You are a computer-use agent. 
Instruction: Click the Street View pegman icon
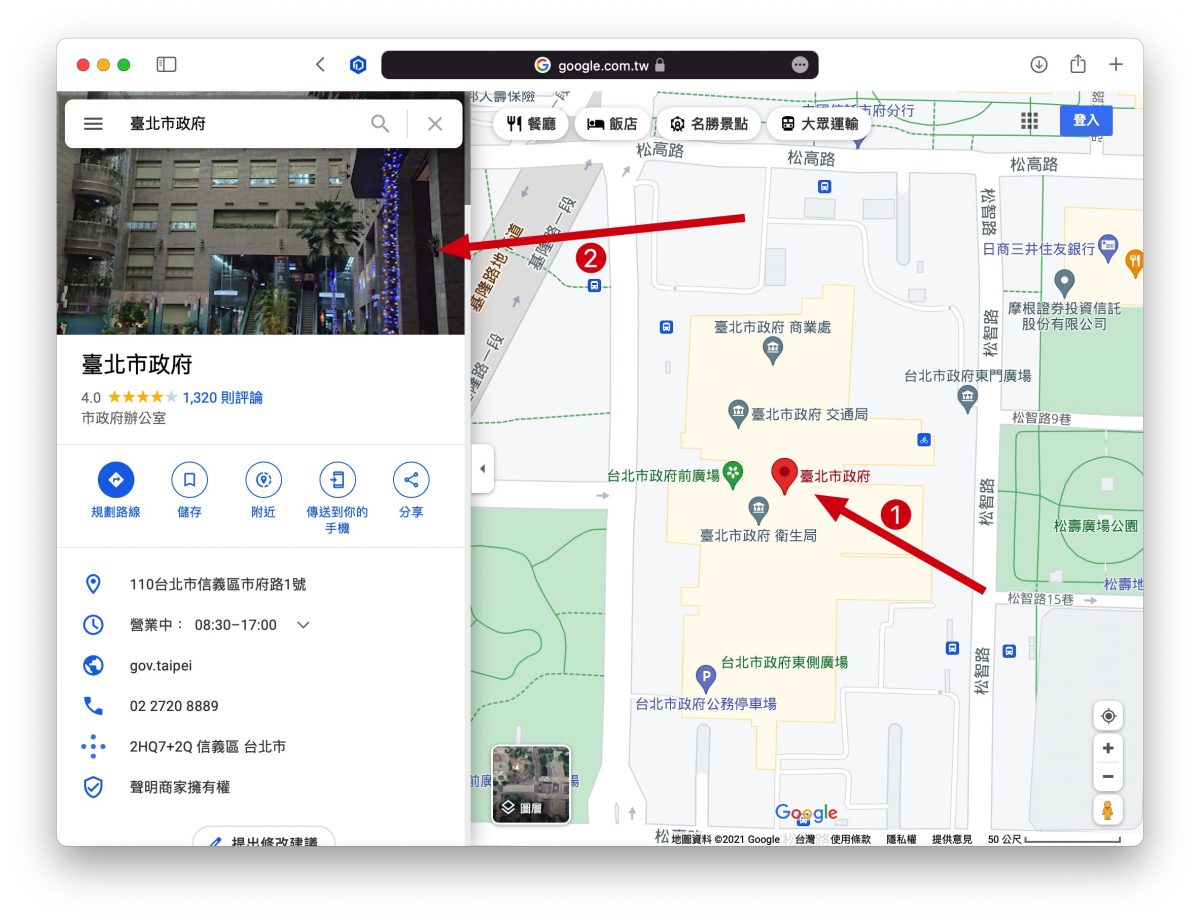(1108, 810)
